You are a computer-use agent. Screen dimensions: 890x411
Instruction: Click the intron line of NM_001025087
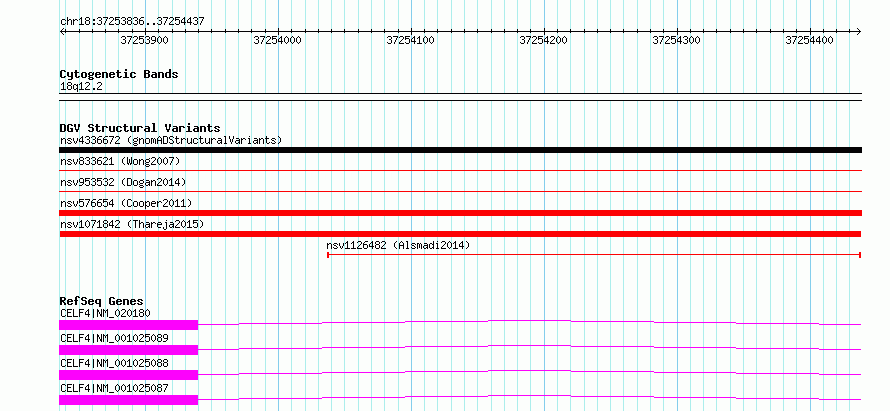(x=530, y=396)
